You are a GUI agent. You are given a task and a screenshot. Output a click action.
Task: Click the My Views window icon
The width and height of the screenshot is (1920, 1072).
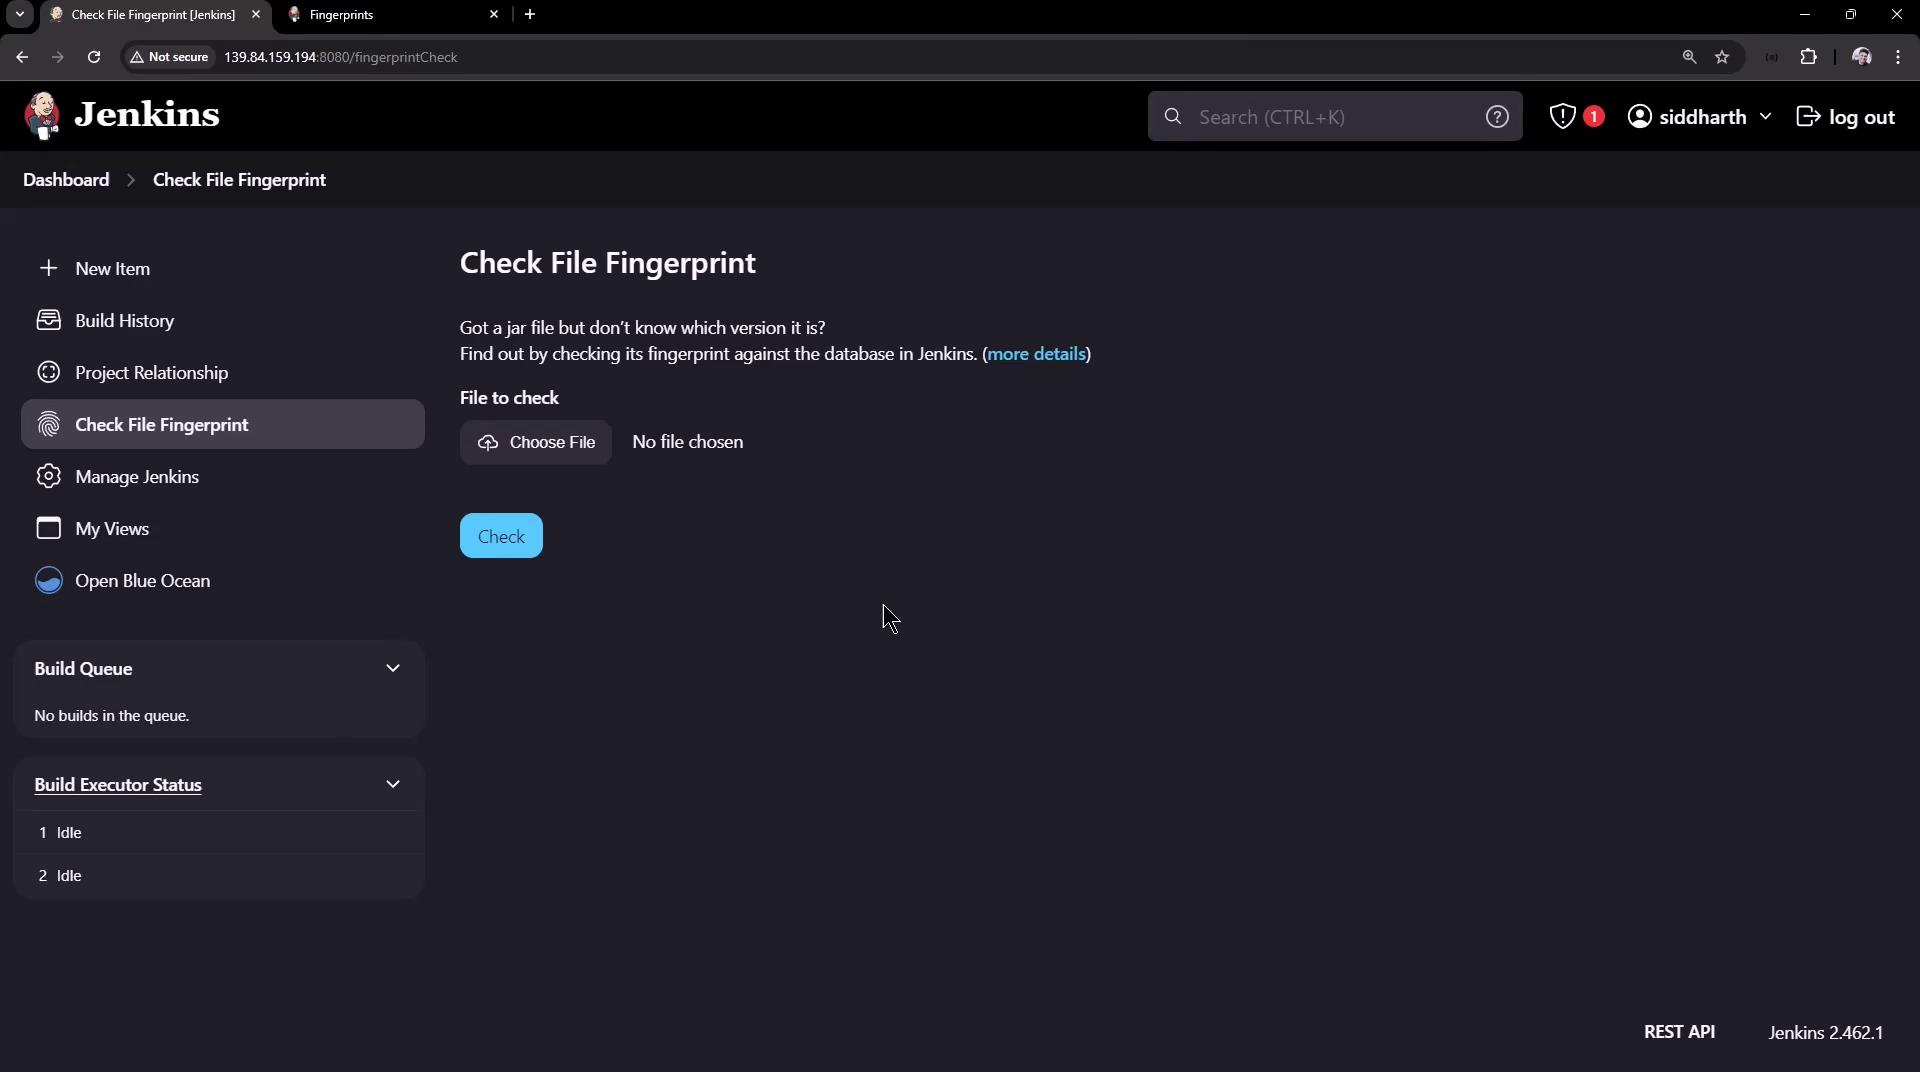pyautogui.click(x=48, y=528)
